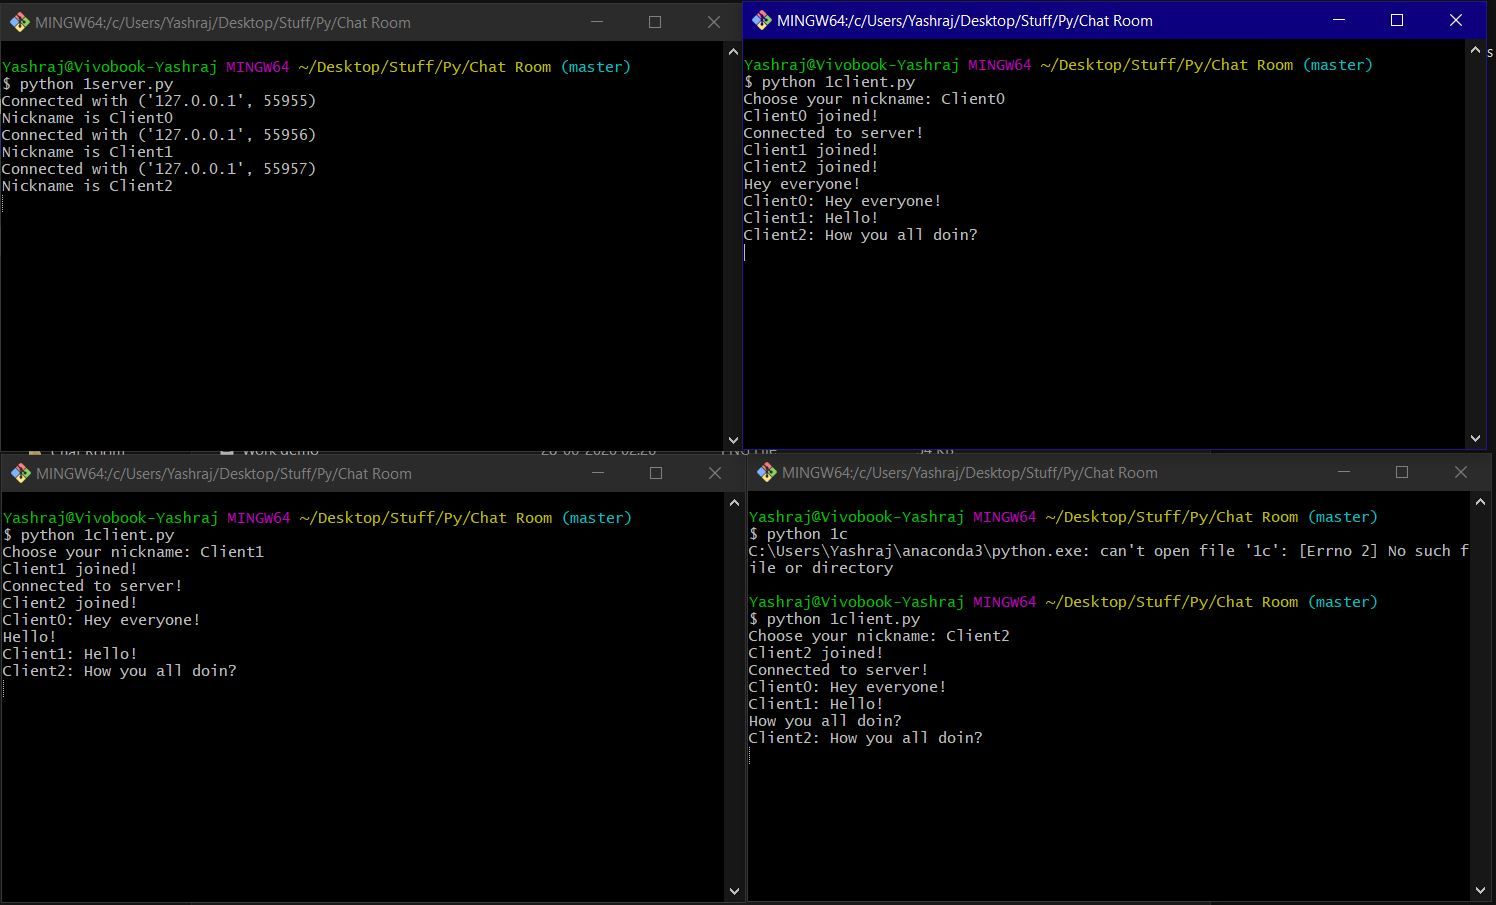
Task: Close the server terminal window
Action: (x=714, y=22)
